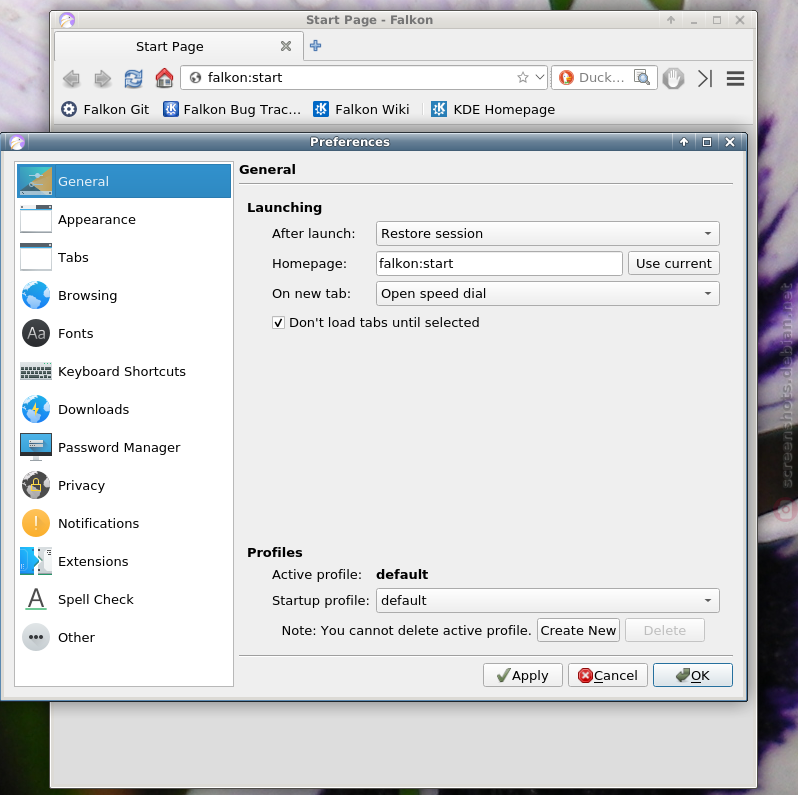This screenshot has width=798, height=795.
Task: Open the Falkon Bug Tracker bookmark
Action: click(232, 109)
